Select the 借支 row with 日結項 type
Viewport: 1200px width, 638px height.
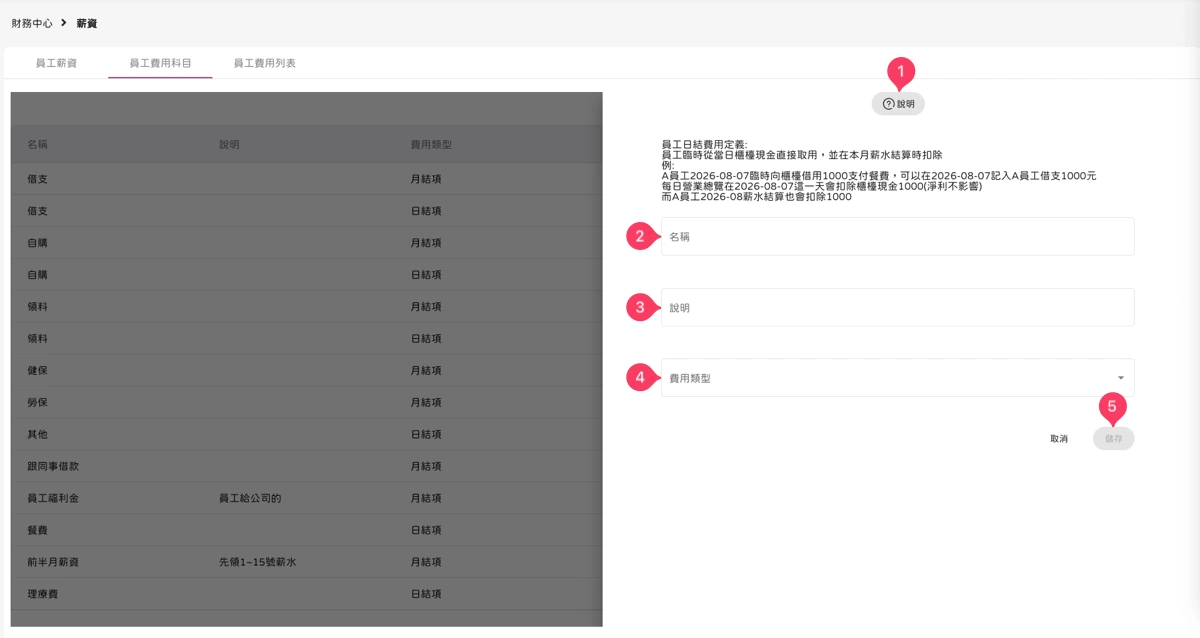tap(307, 211)
